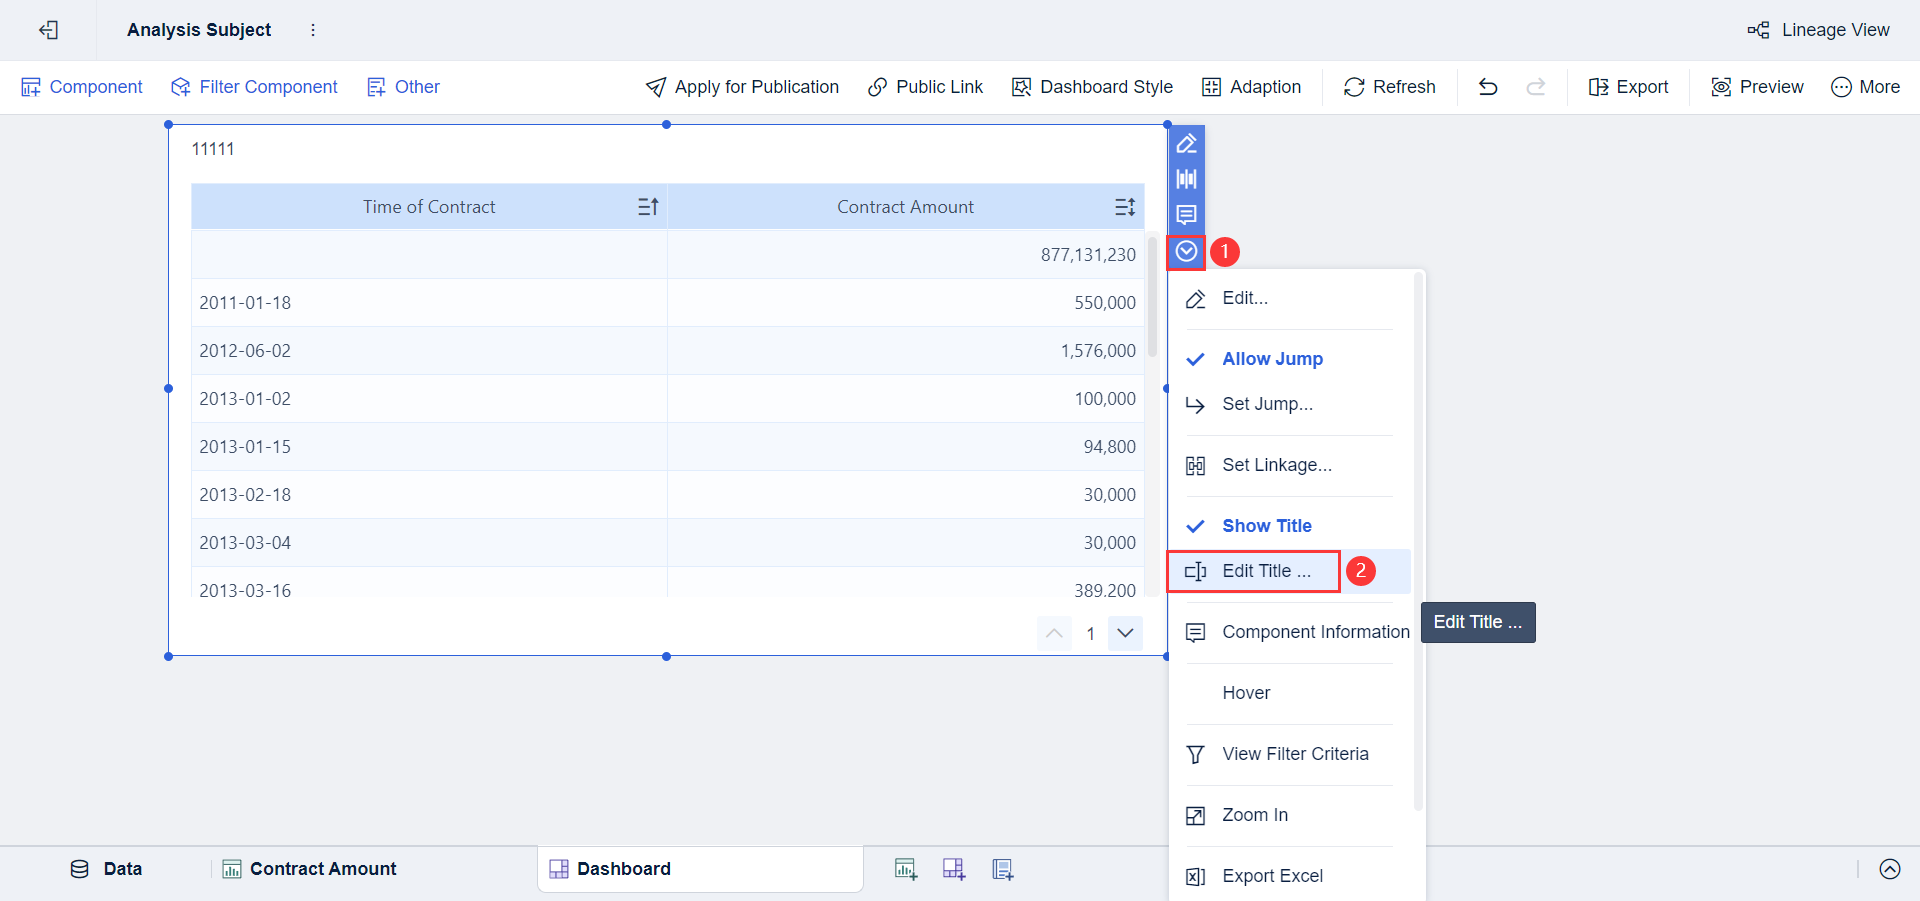1920x901 pixels.
Task: Select the pencil edit icon on the component toolbar
Action: (x=1187, y=143)
